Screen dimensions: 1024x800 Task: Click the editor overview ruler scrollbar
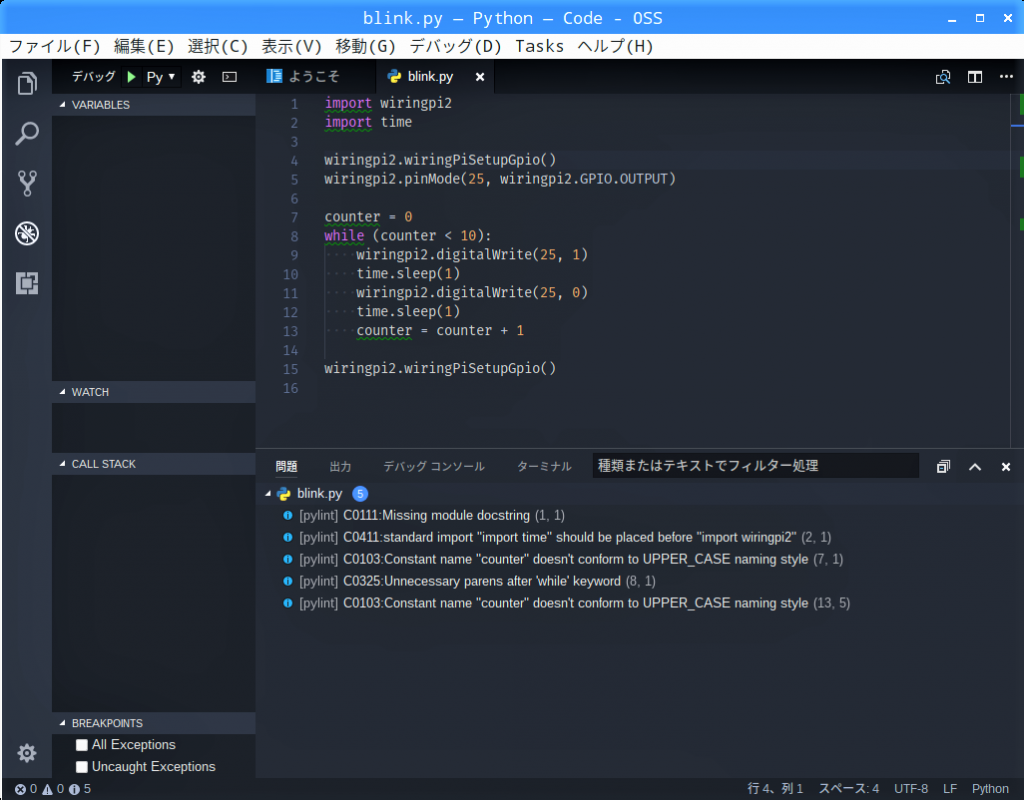1017,270
